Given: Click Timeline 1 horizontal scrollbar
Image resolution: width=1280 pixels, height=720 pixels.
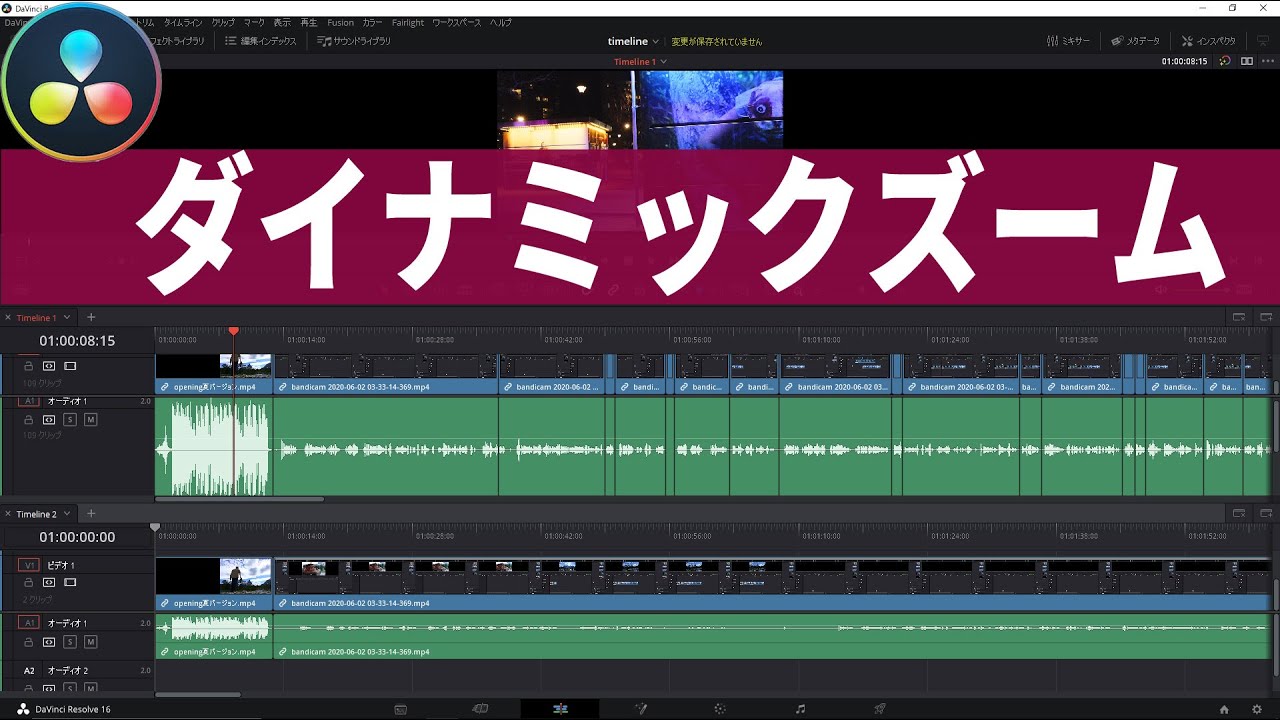Looking at the screenshot, I should 240,499.
